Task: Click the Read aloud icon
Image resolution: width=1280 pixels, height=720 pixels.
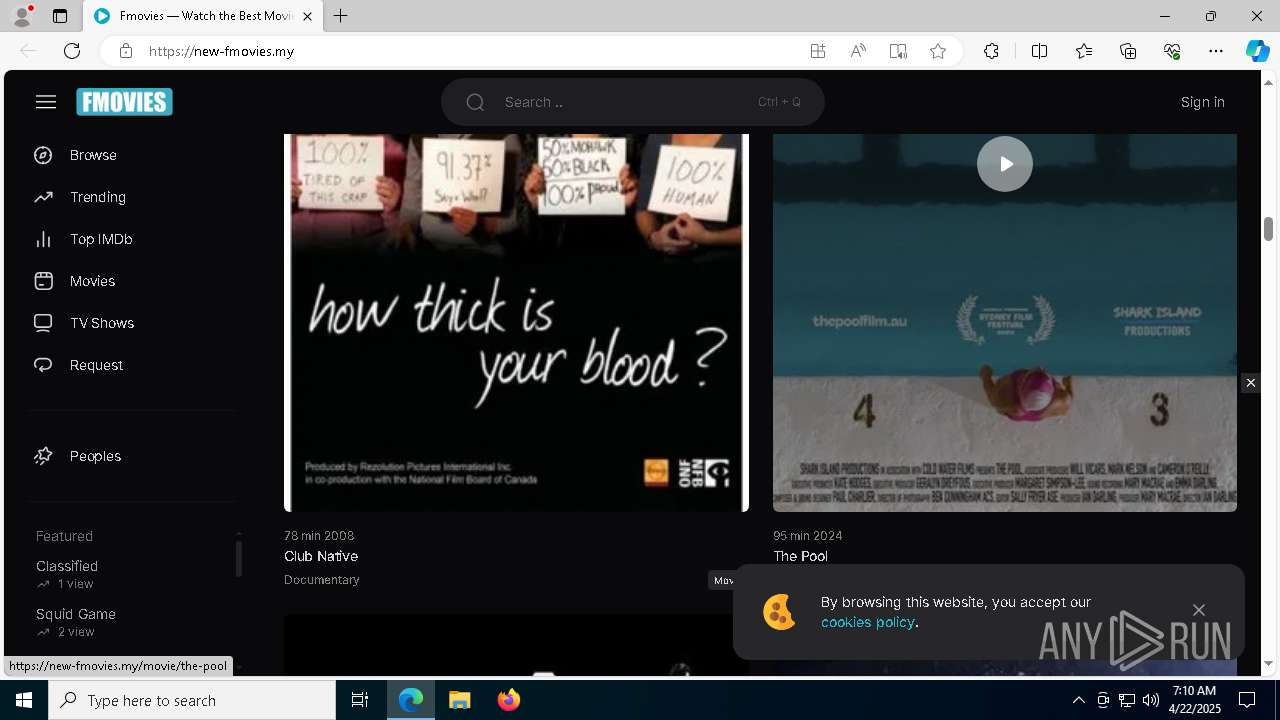Action: (858, 51)
